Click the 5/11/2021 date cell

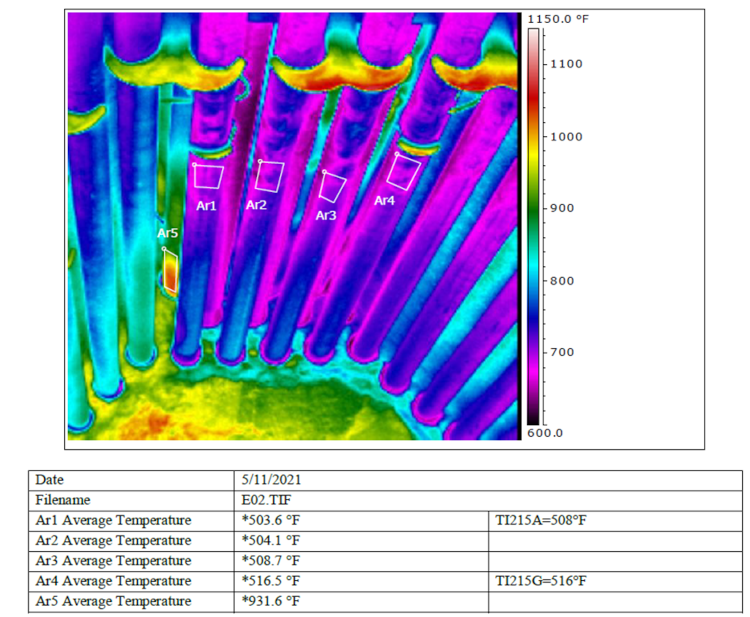coord(267,480)
